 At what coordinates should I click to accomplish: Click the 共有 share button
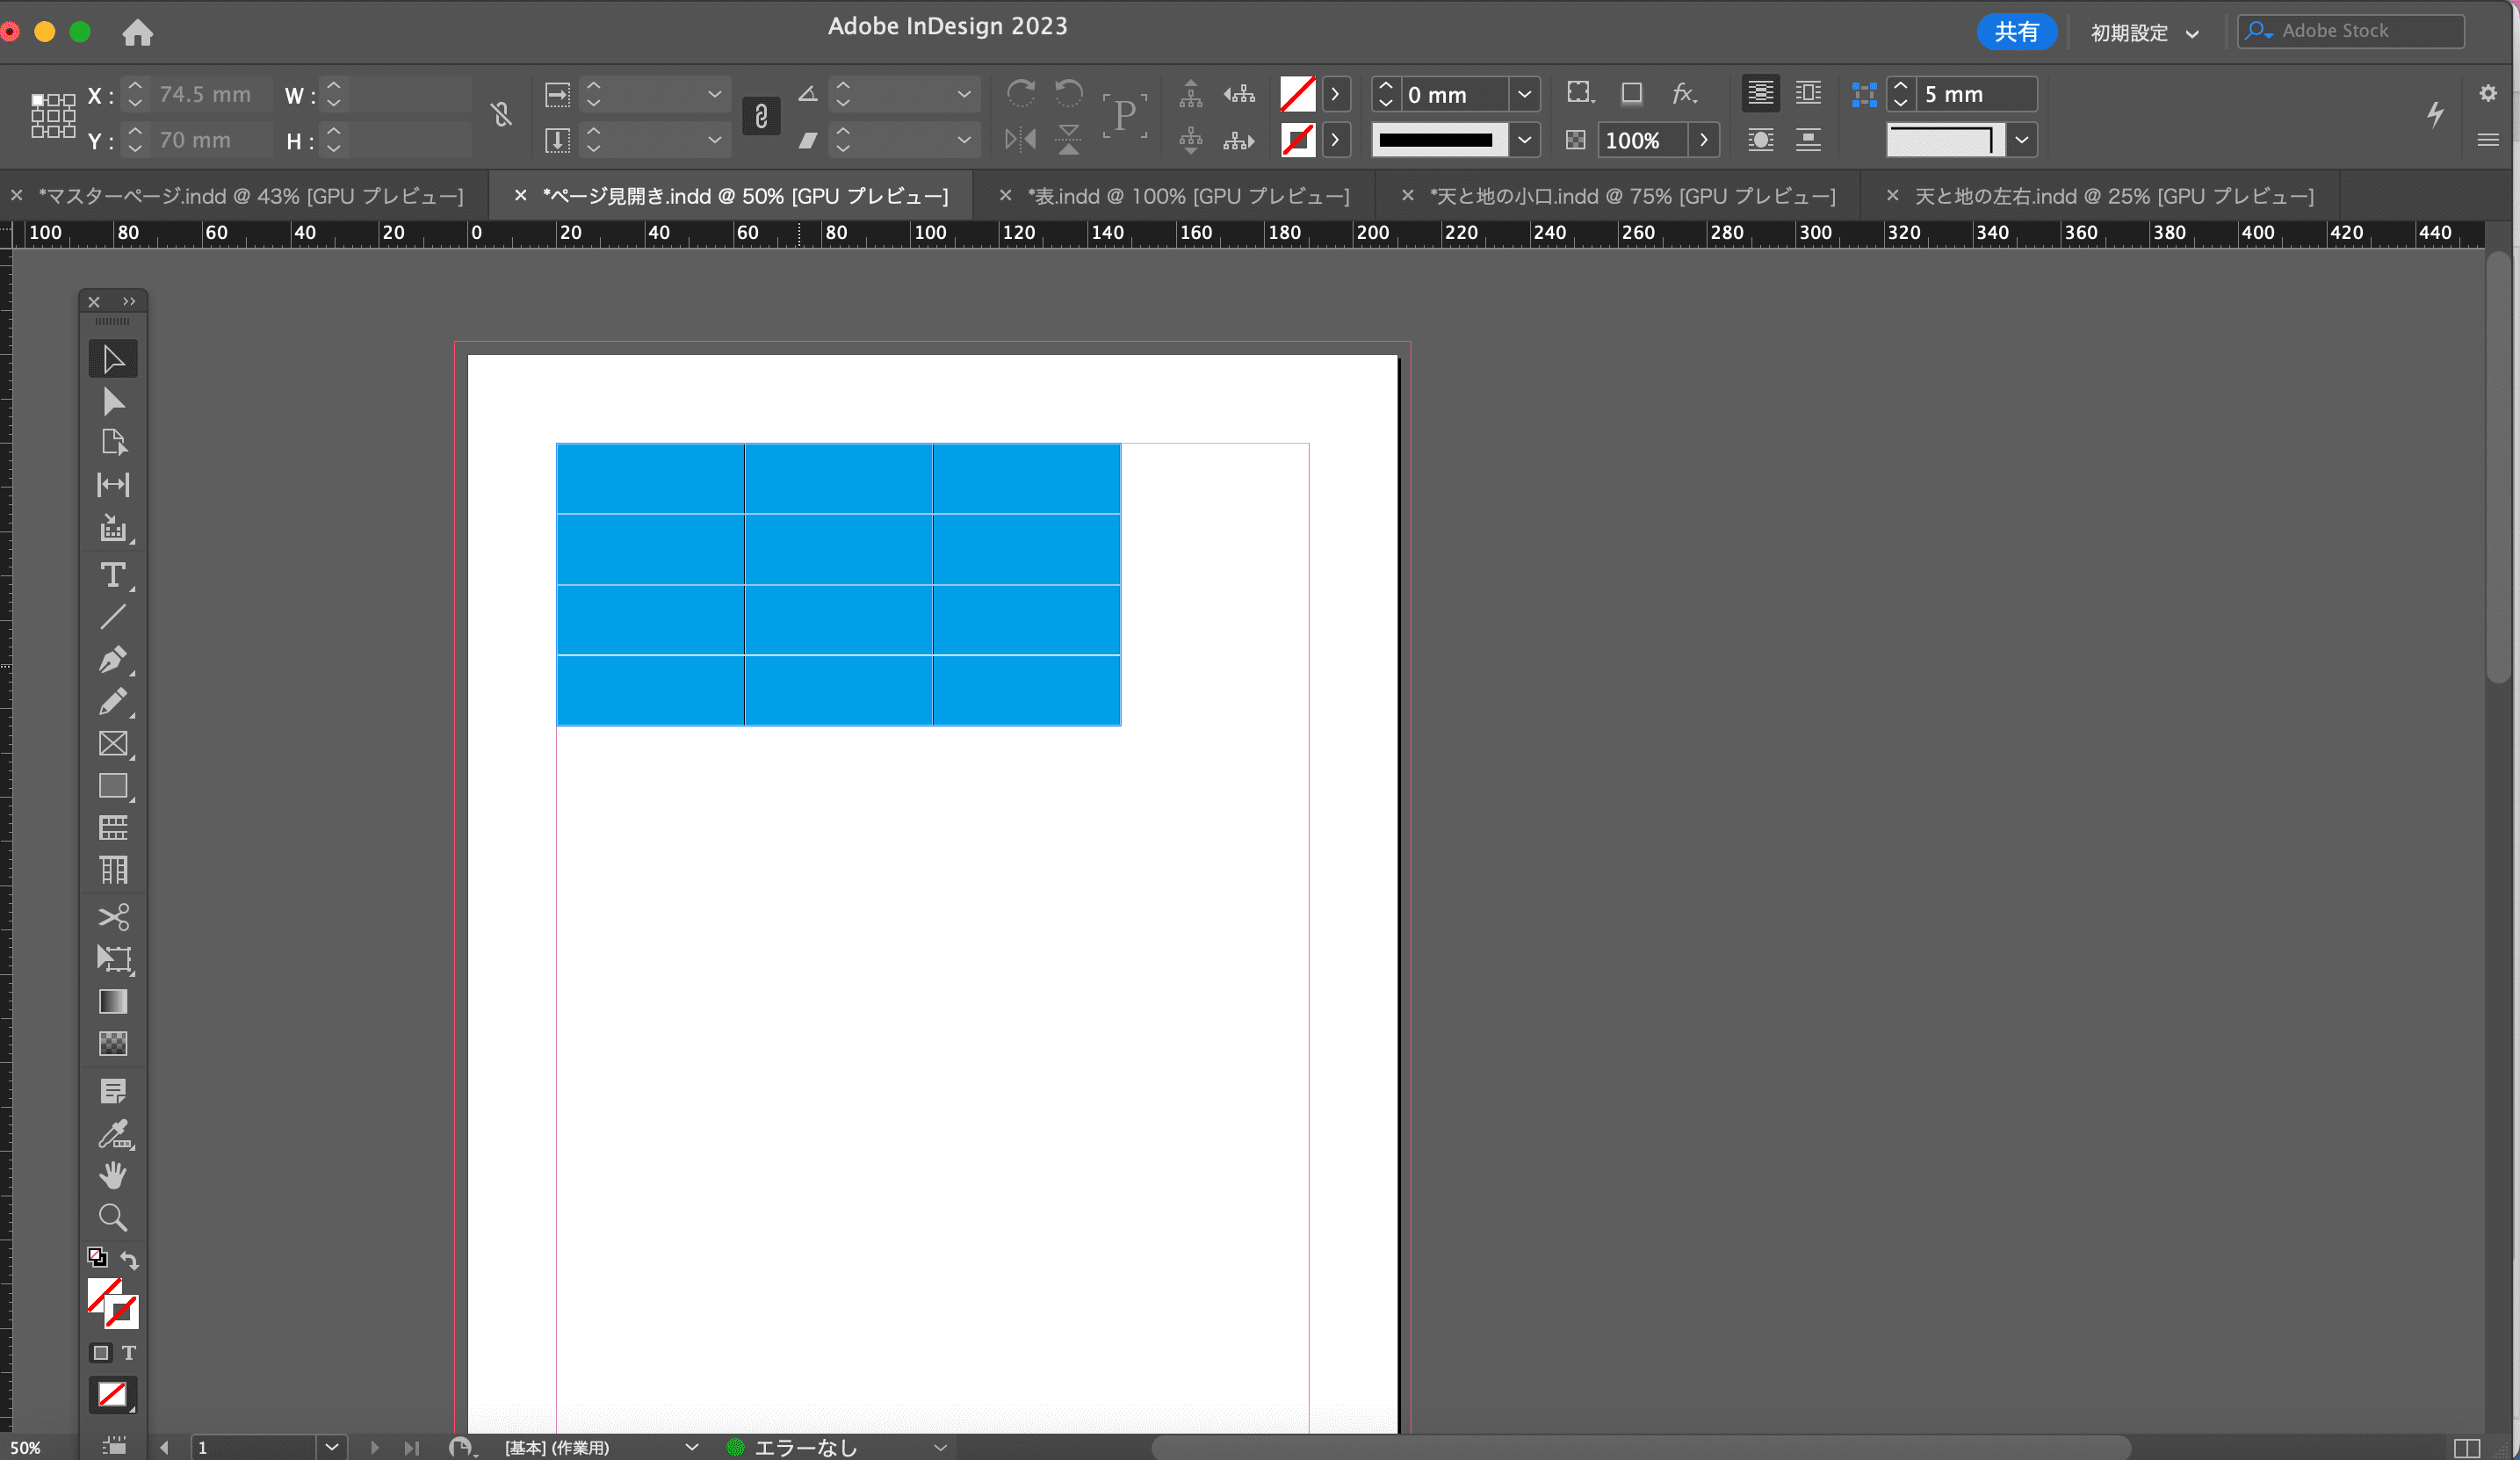[2016, 32]
